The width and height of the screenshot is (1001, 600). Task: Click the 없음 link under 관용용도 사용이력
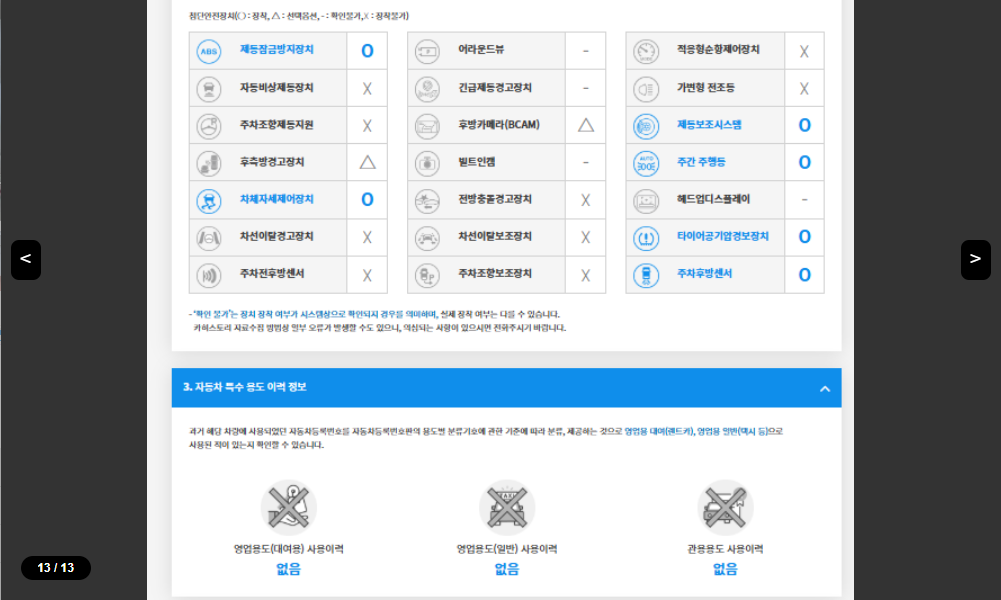pyautogui.click(x=725, y=568)
